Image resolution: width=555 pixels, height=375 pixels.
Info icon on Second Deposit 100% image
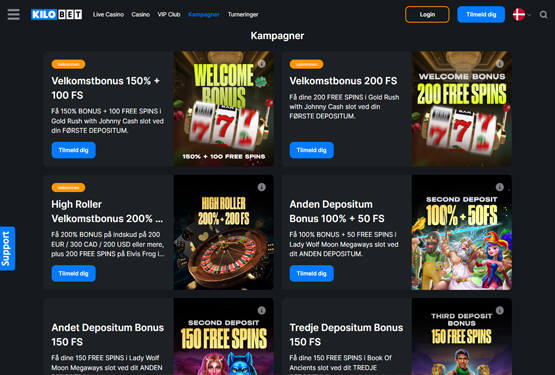(x=500, y=187)
